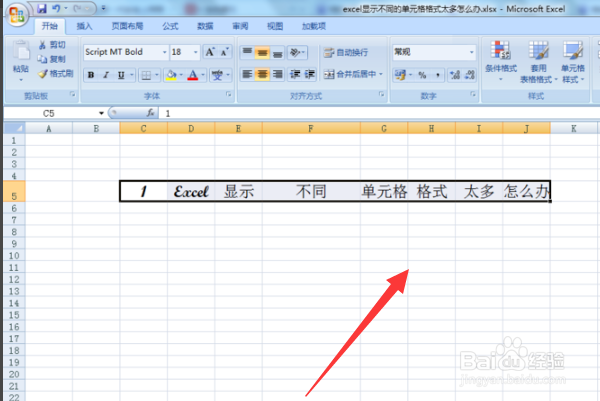Switch to the 开始 tab
The height and width of the screenshot is (401, 600).
coord(49,26)
